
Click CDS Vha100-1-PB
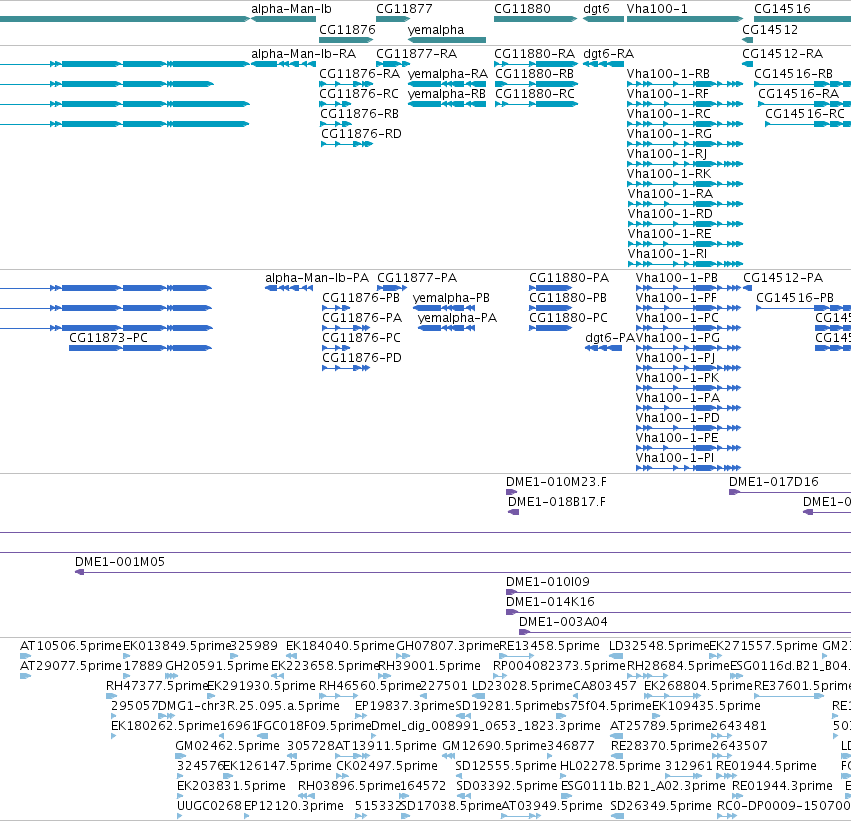pyautogui.click(x=676, y=278)
